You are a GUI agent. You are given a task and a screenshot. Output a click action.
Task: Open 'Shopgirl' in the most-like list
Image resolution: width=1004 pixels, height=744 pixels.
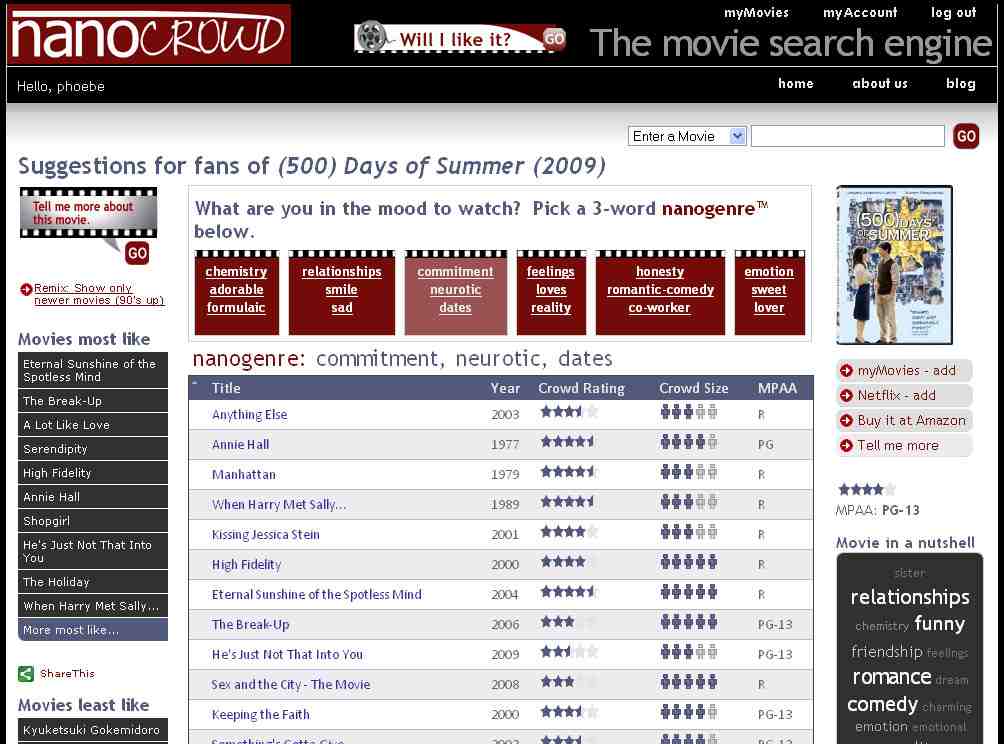[93, 521]
